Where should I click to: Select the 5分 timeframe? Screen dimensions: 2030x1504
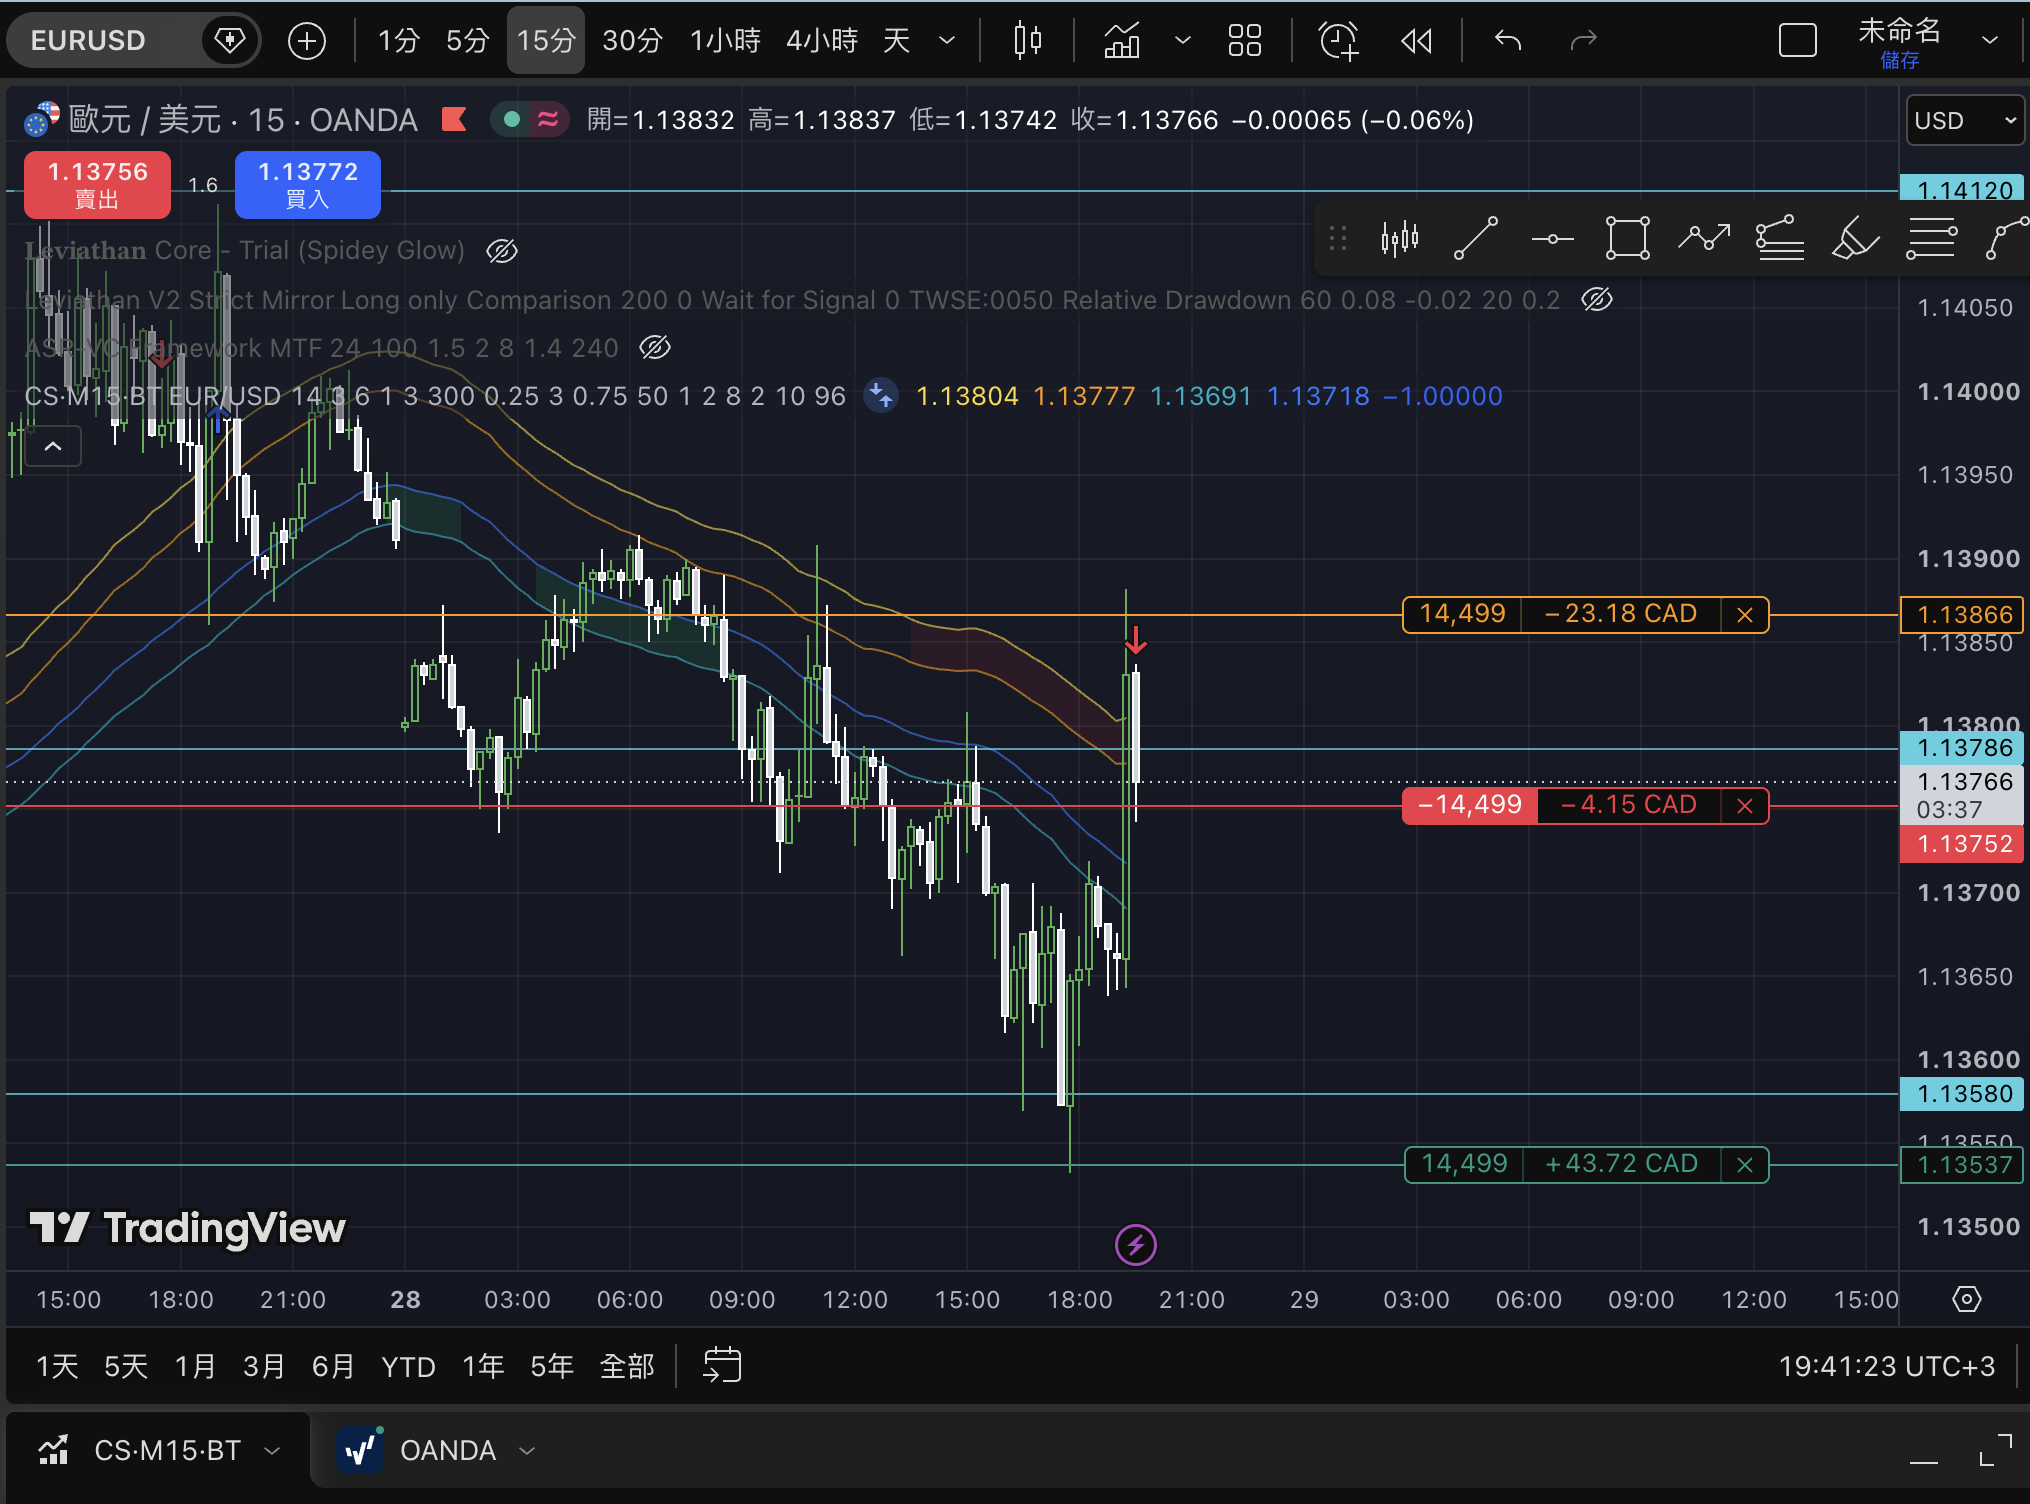tap(467, 41)
